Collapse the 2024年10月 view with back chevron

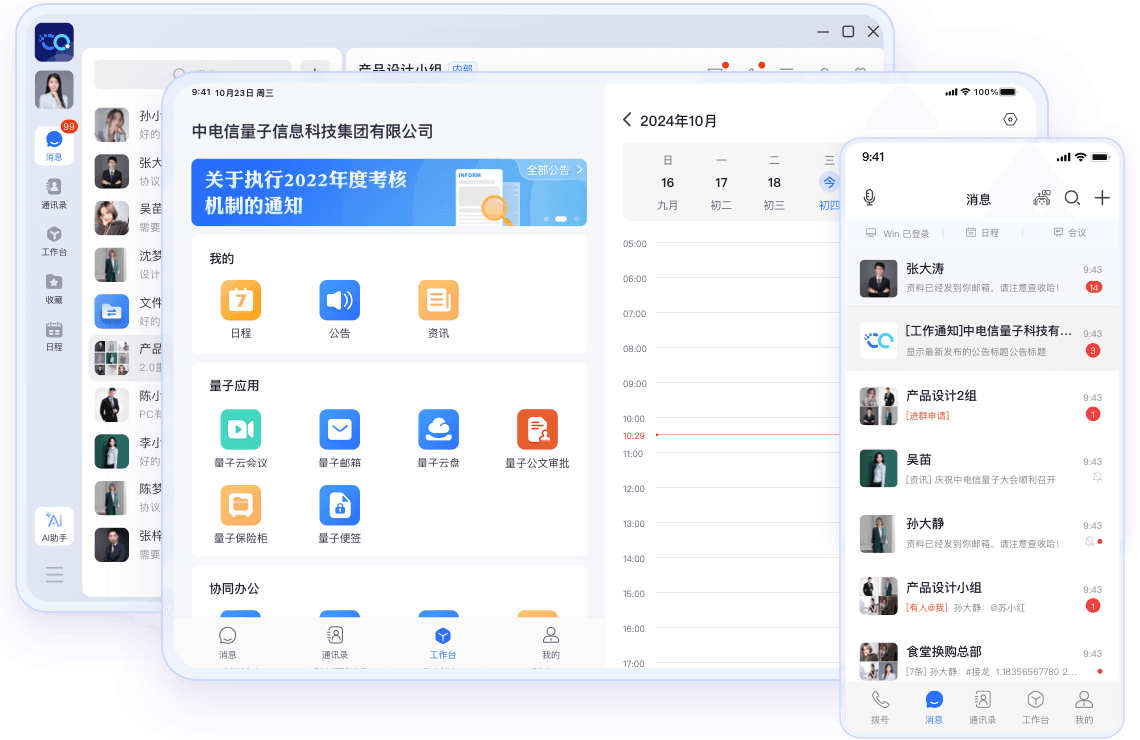click(629, 119)
